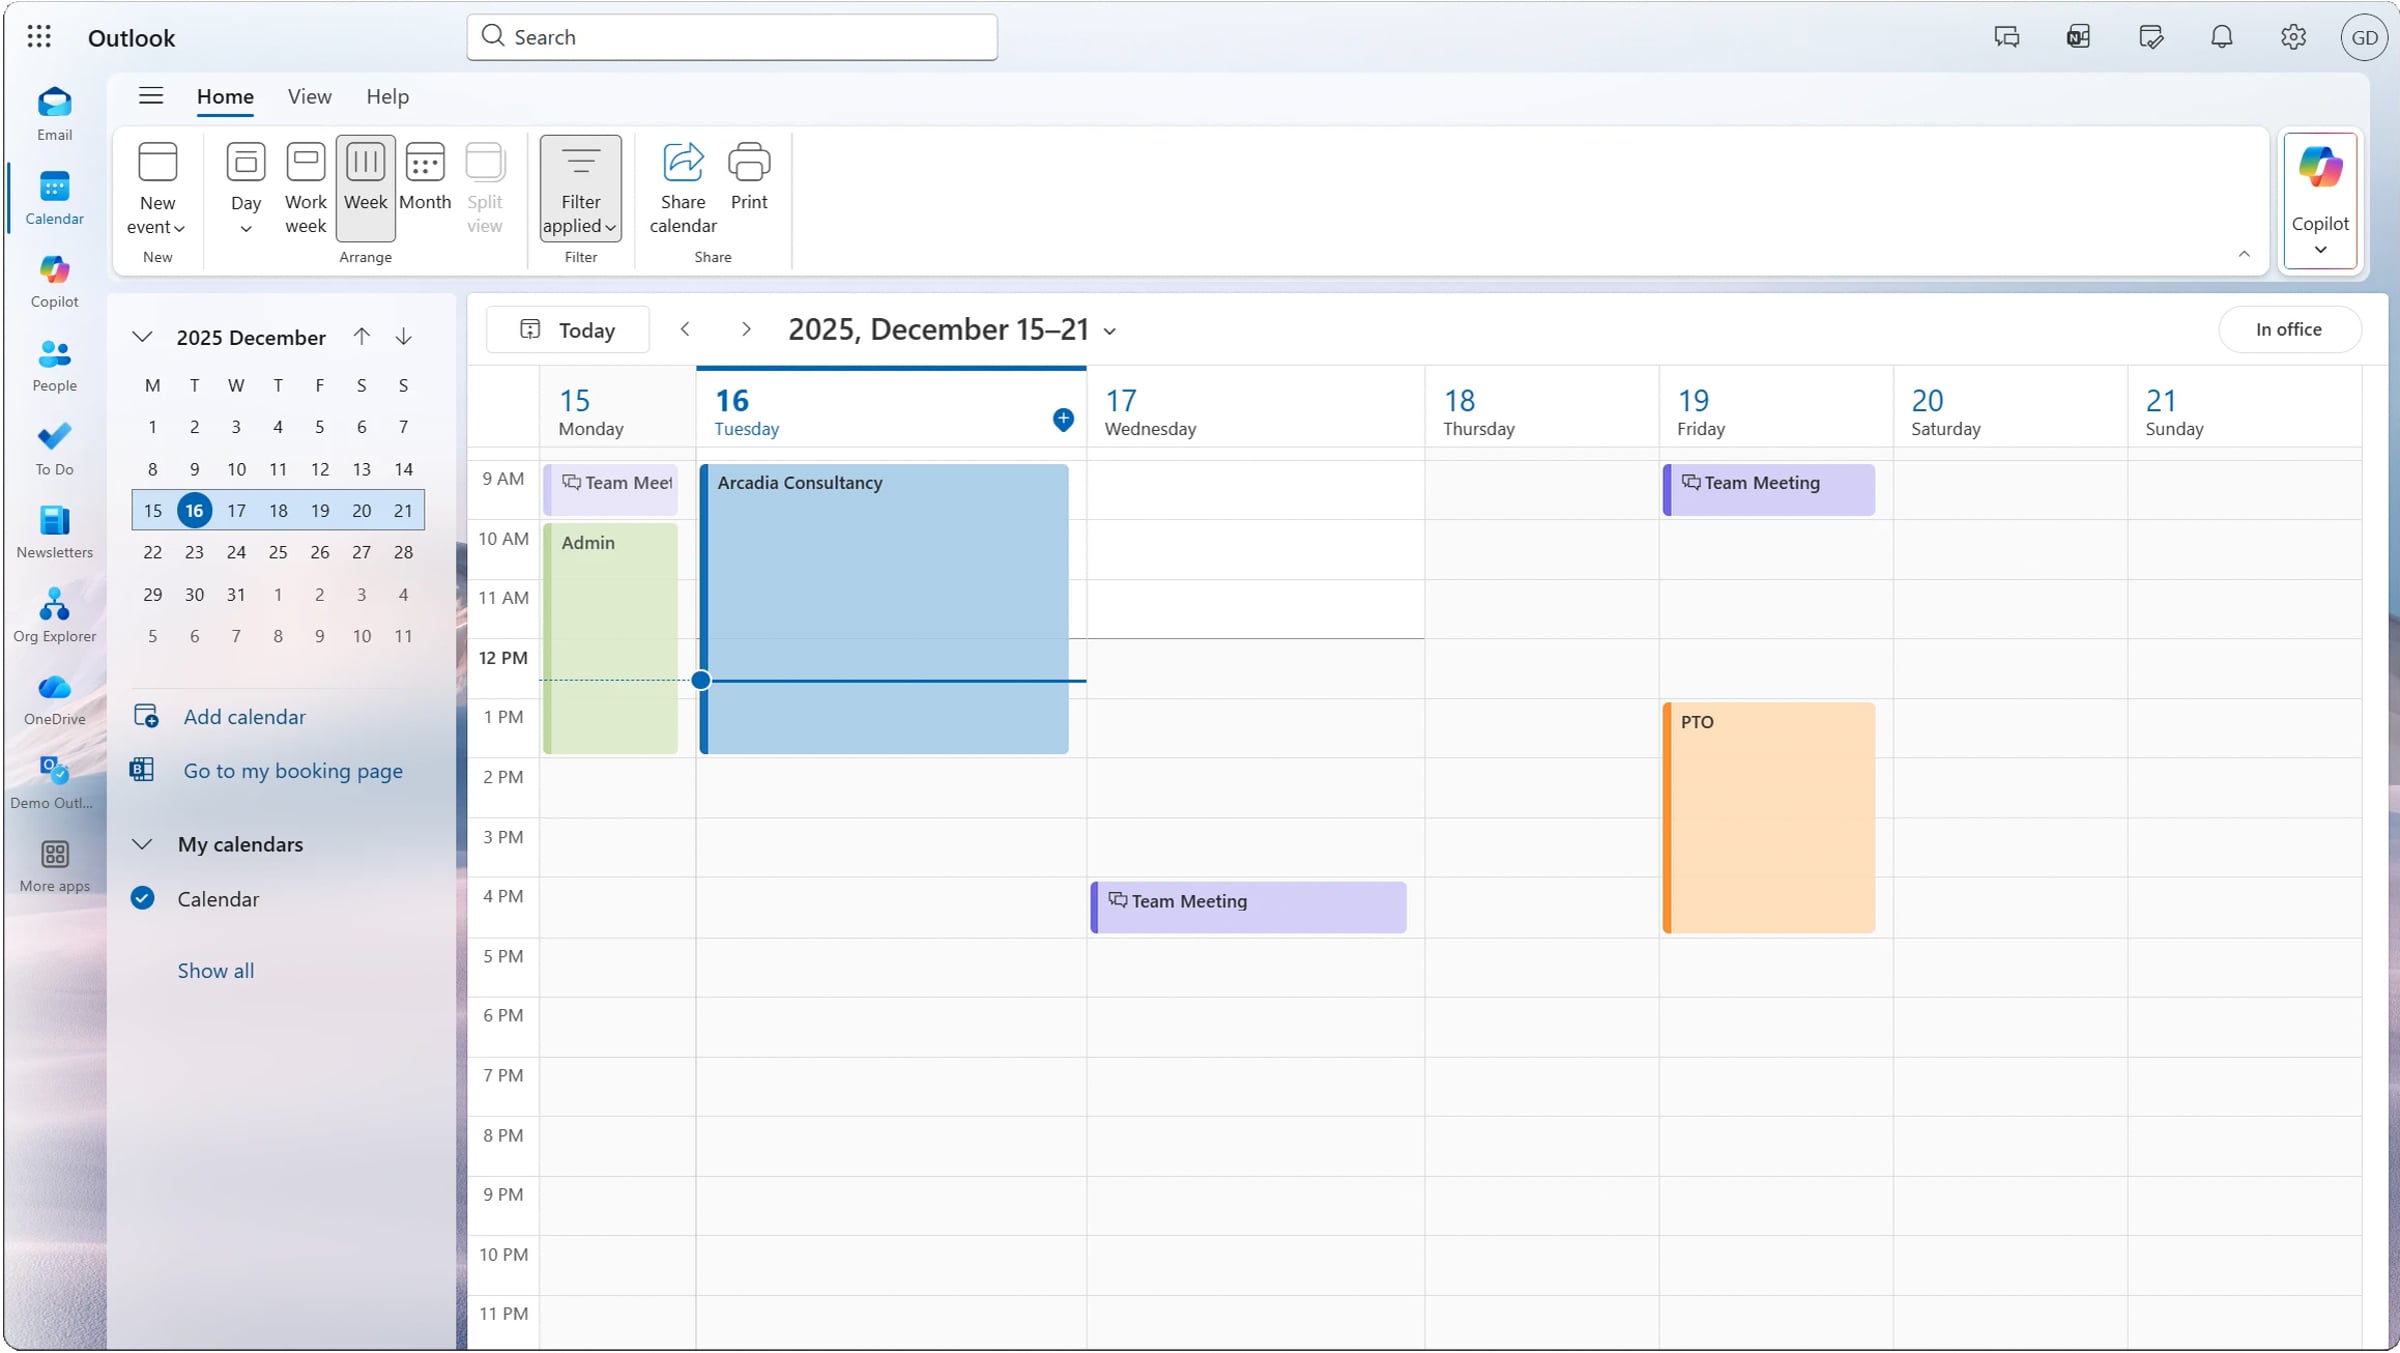Collapse the ribbon with the chevron

pos(2243,254)
